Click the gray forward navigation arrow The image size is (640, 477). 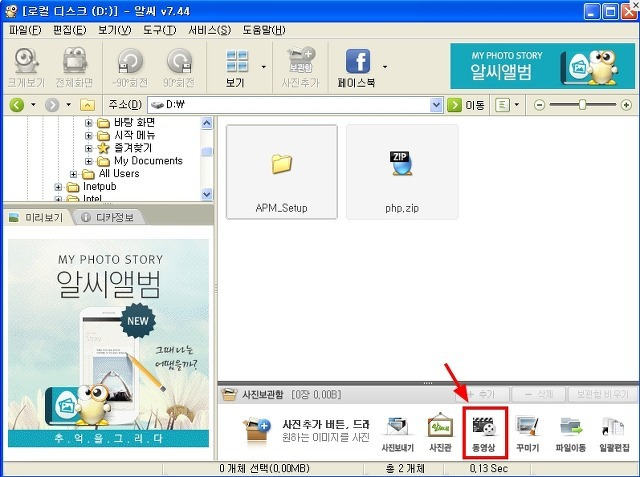click(52, 105)
